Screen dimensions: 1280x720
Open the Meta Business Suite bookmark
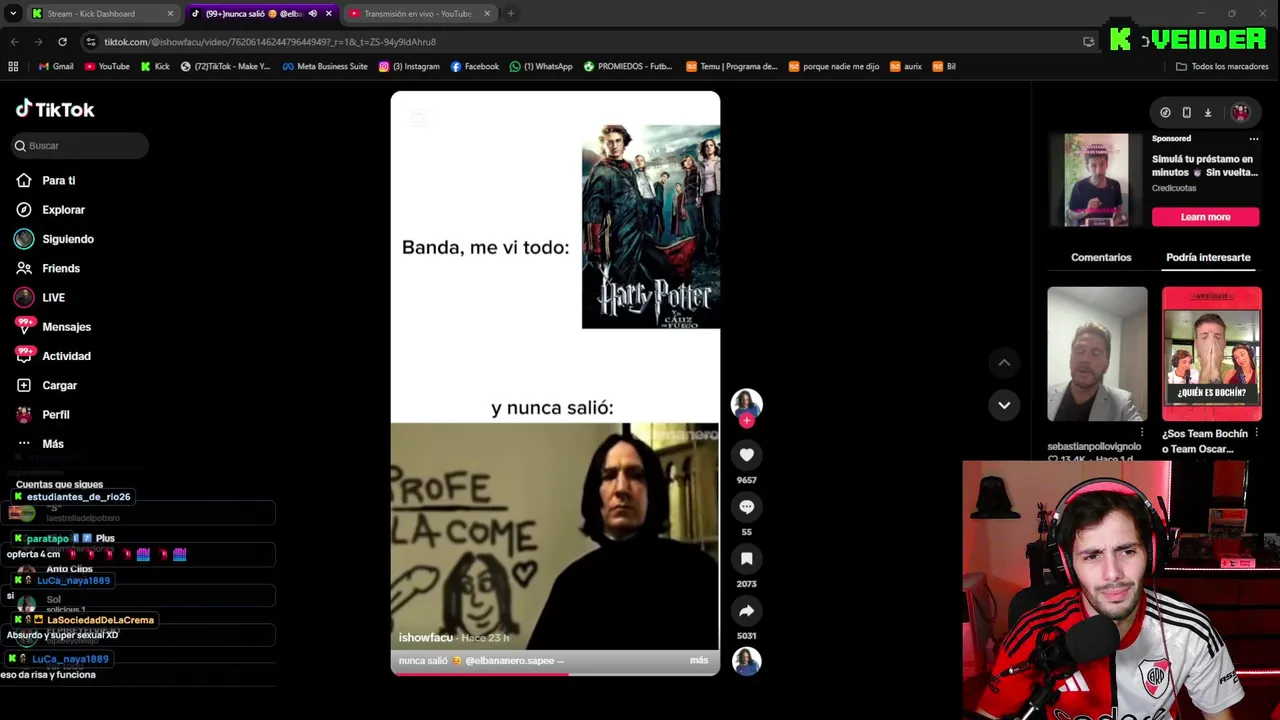(x=325, y=67)
